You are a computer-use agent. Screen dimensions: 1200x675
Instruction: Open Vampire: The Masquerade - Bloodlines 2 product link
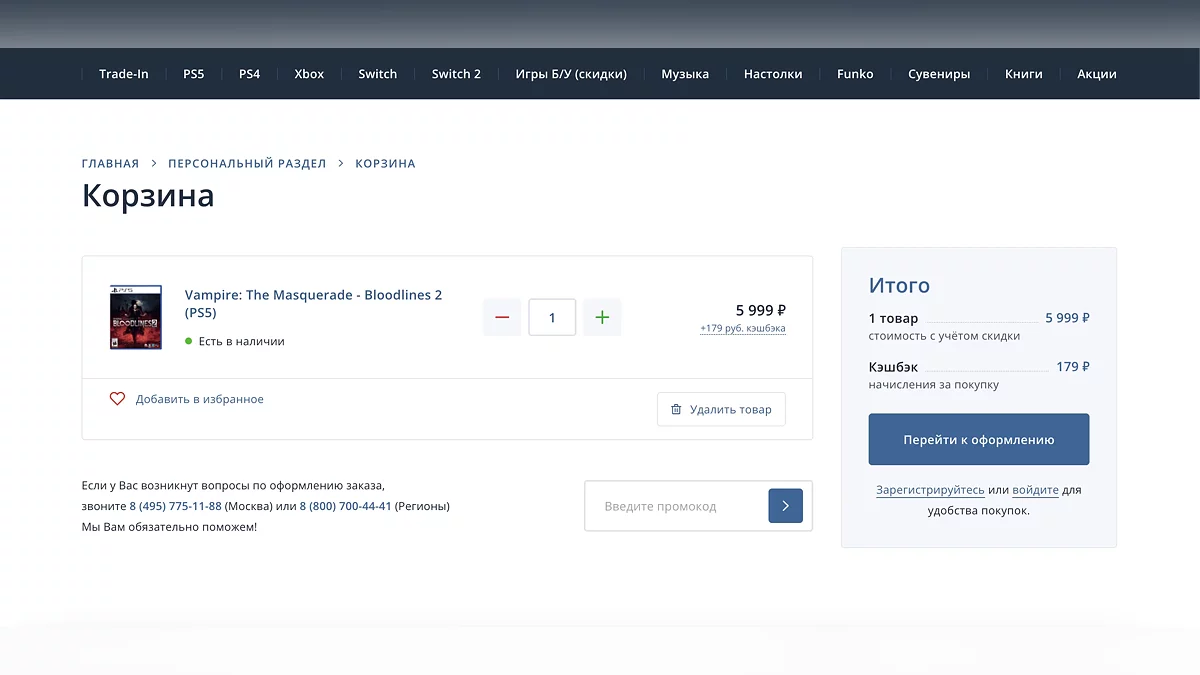tap(313, 303)
